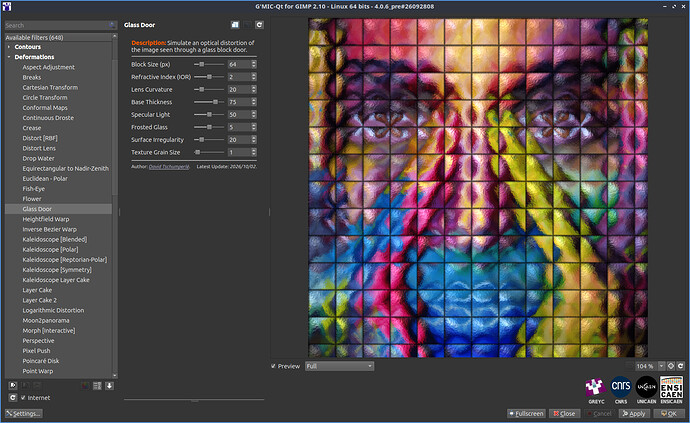The width and height of the screenshot is (690, 423).
Task: Click the copy-to-clipboard icon beside the Glass Door title
Action: tap(235, 25)
